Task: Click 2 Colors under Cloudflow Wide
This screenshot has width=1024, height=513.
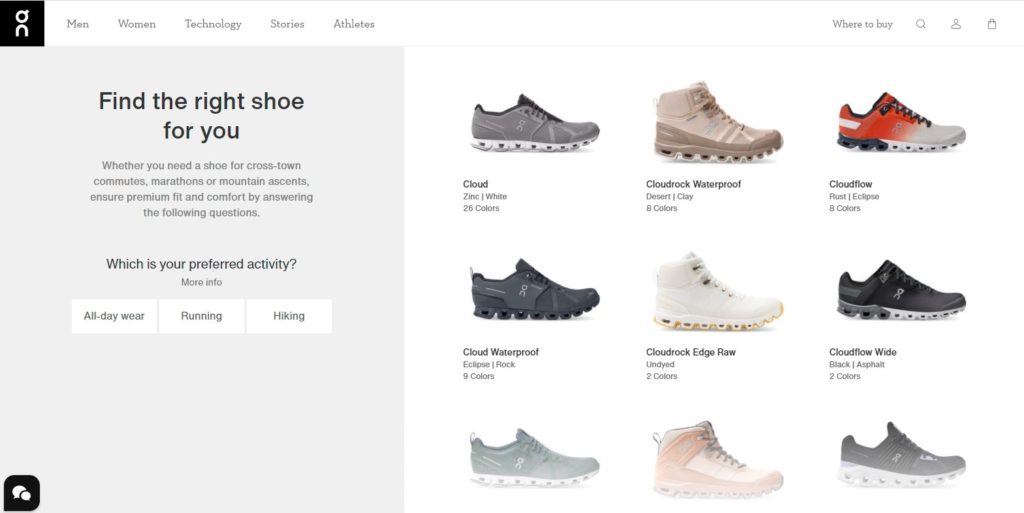Action: coord(845,376)
